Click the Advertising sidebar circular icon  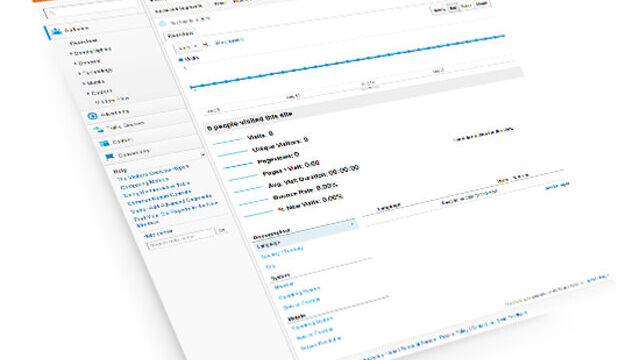click(92, 116)
